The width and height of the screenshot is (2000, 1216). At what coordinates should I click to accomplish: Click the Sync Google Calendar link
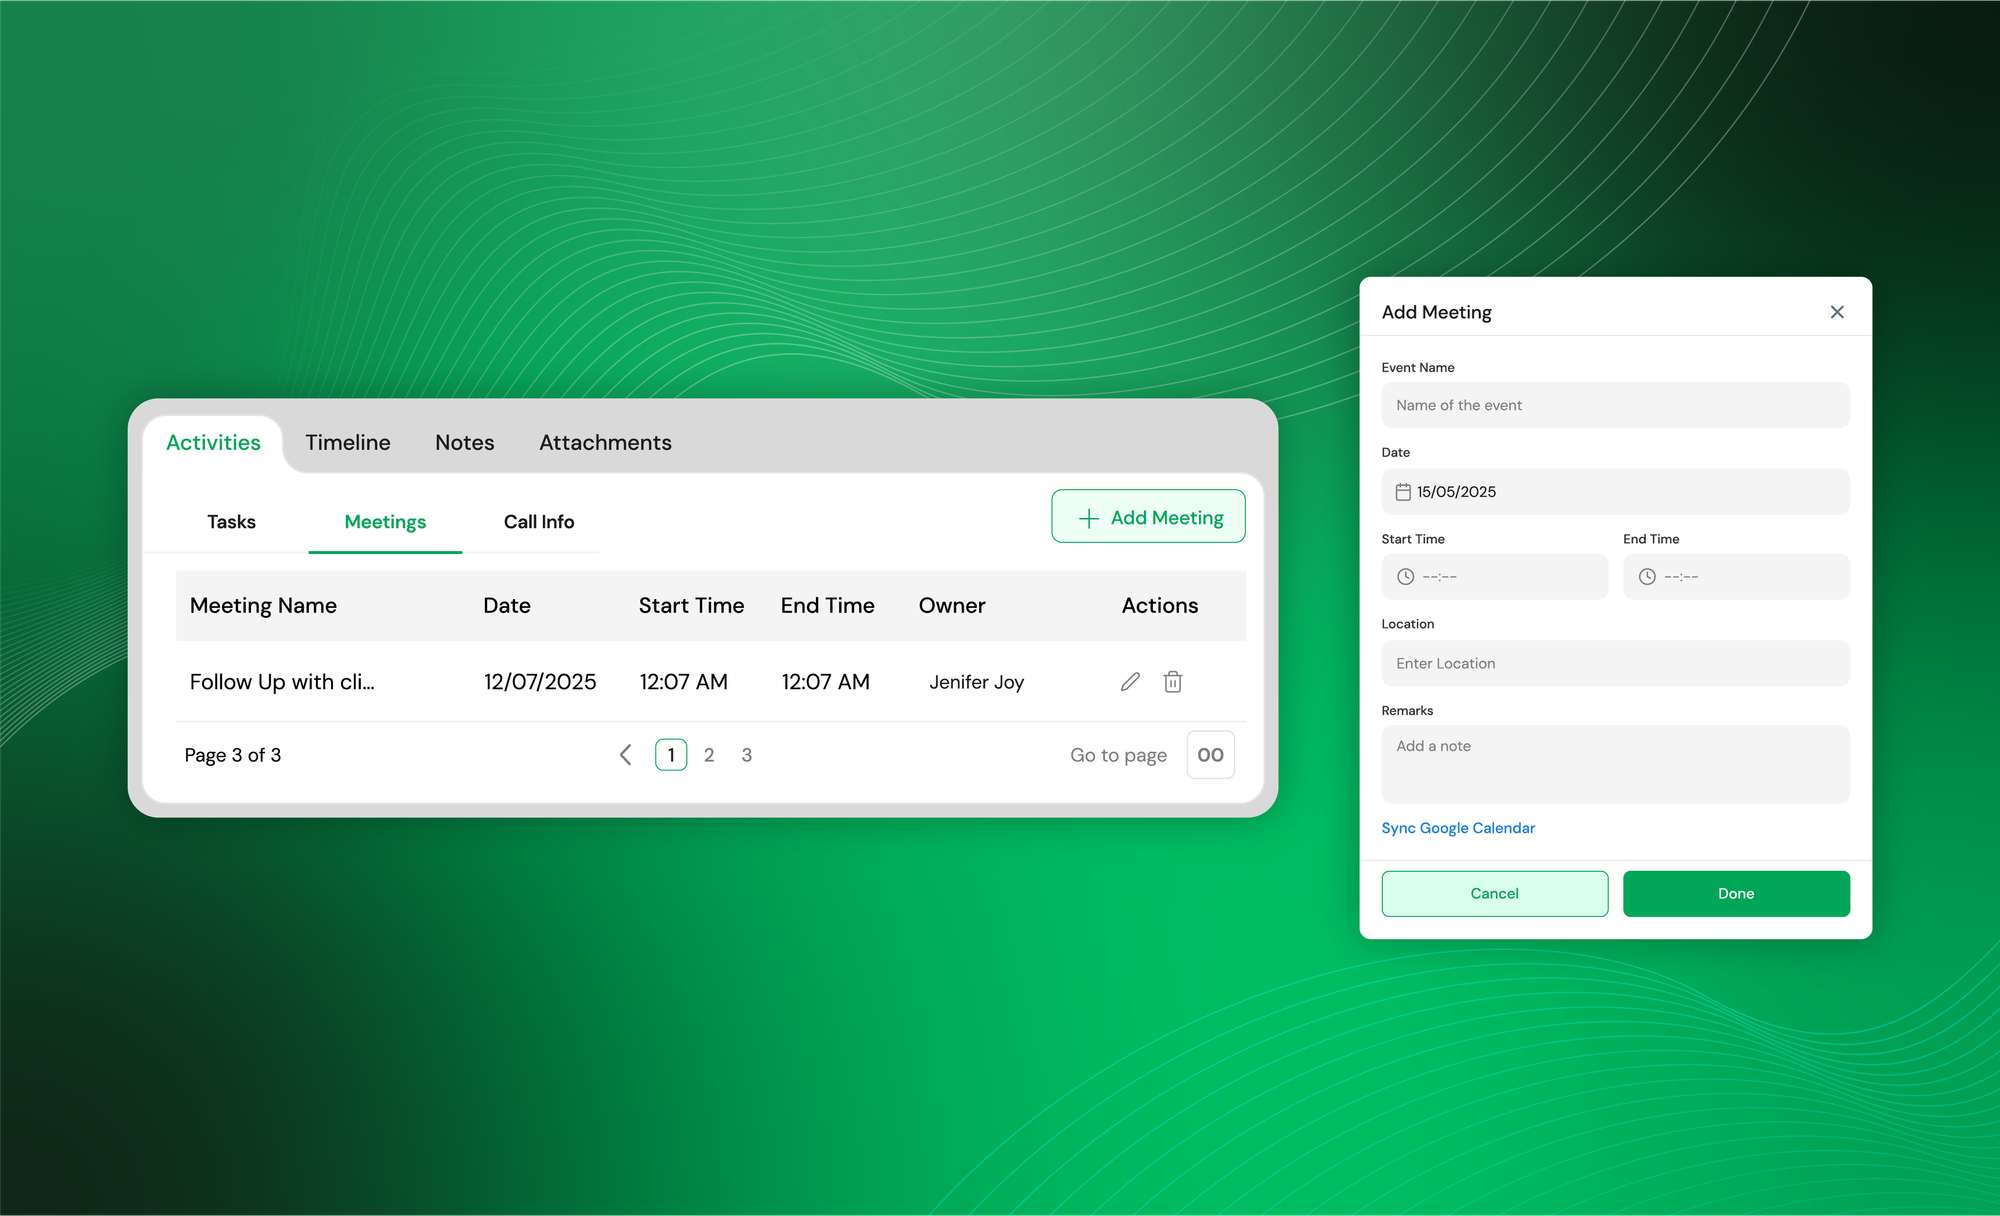pyautogui.click(x=1457, y=828)
